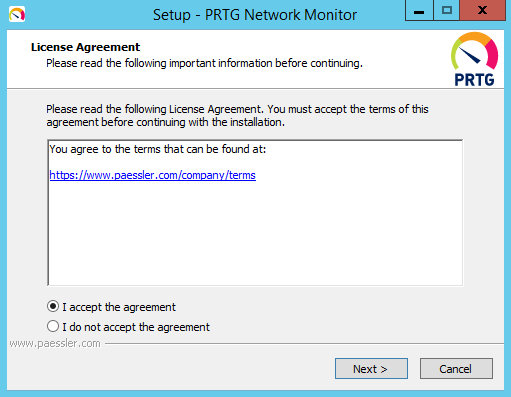The width and height of the screenshot is (511, 397).
Task: Click the www.paessler.com footer label
Action: click(x=55, y=343)
